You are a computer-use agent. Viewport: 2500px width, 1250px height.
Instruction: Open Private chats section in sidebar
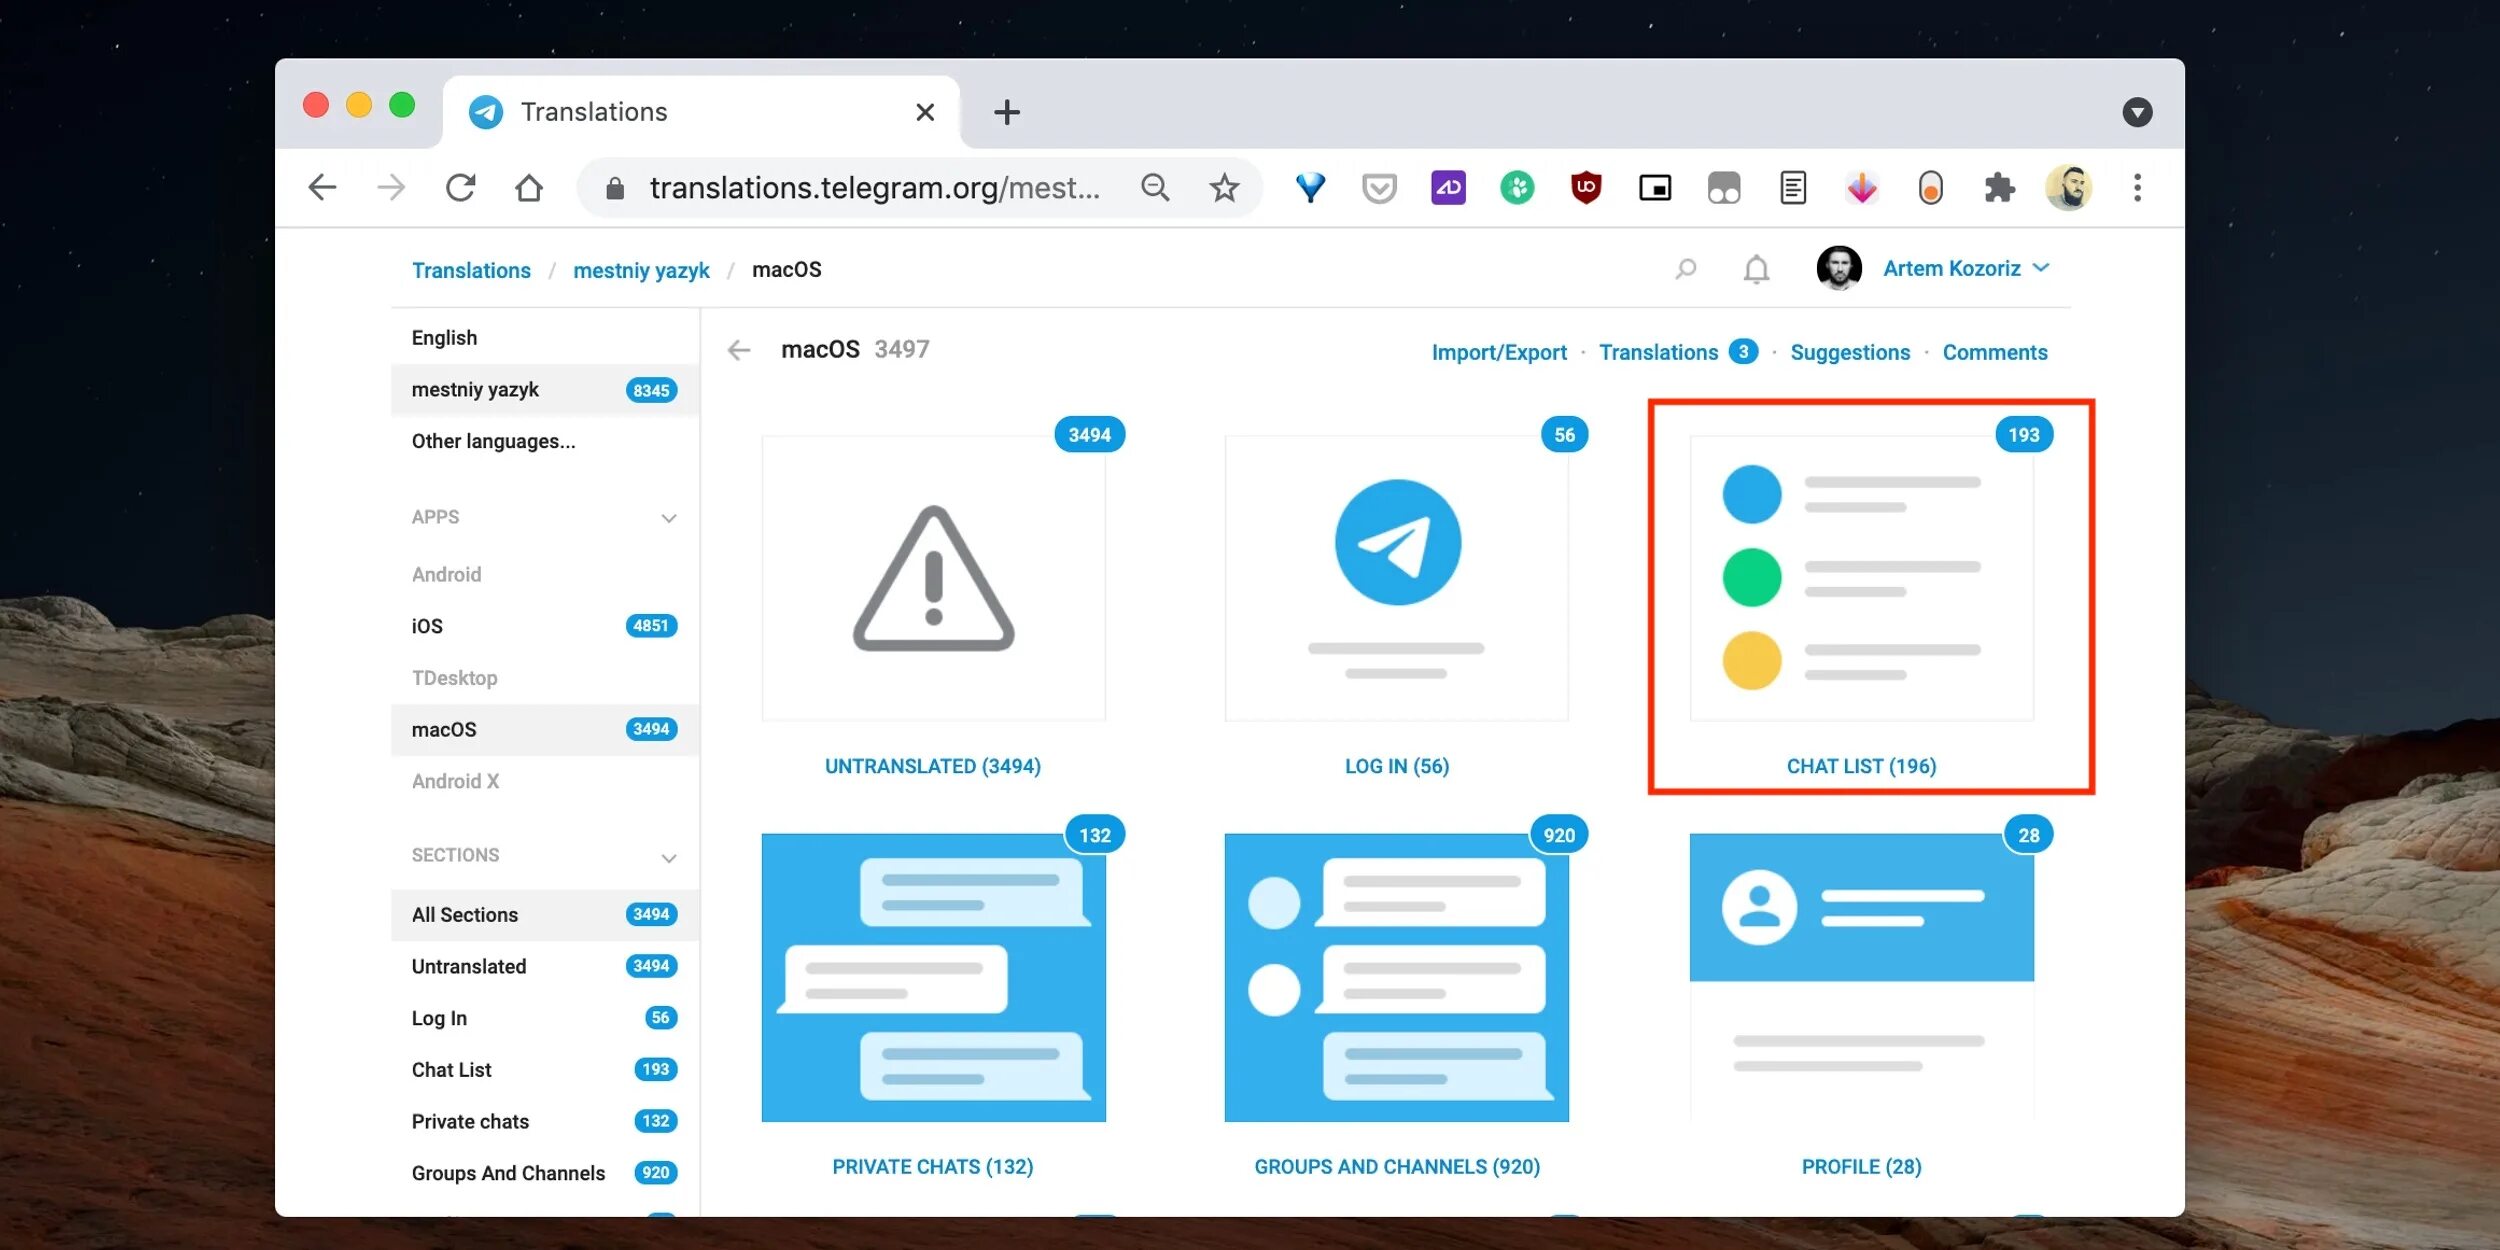(x=545, y=1122)
